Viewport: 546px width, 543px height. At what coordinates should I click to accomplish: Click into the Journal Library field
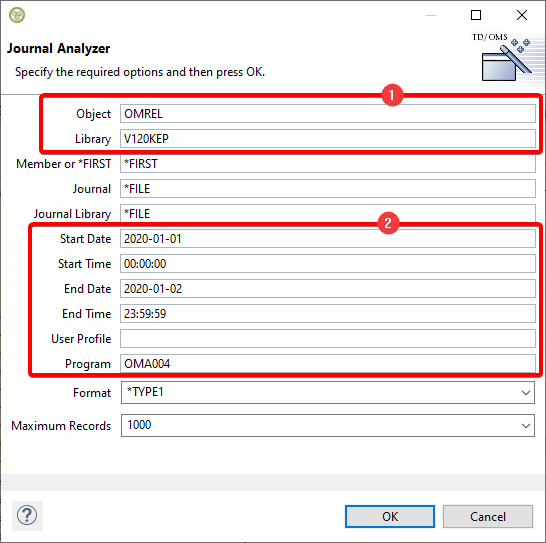pos(328,214)
